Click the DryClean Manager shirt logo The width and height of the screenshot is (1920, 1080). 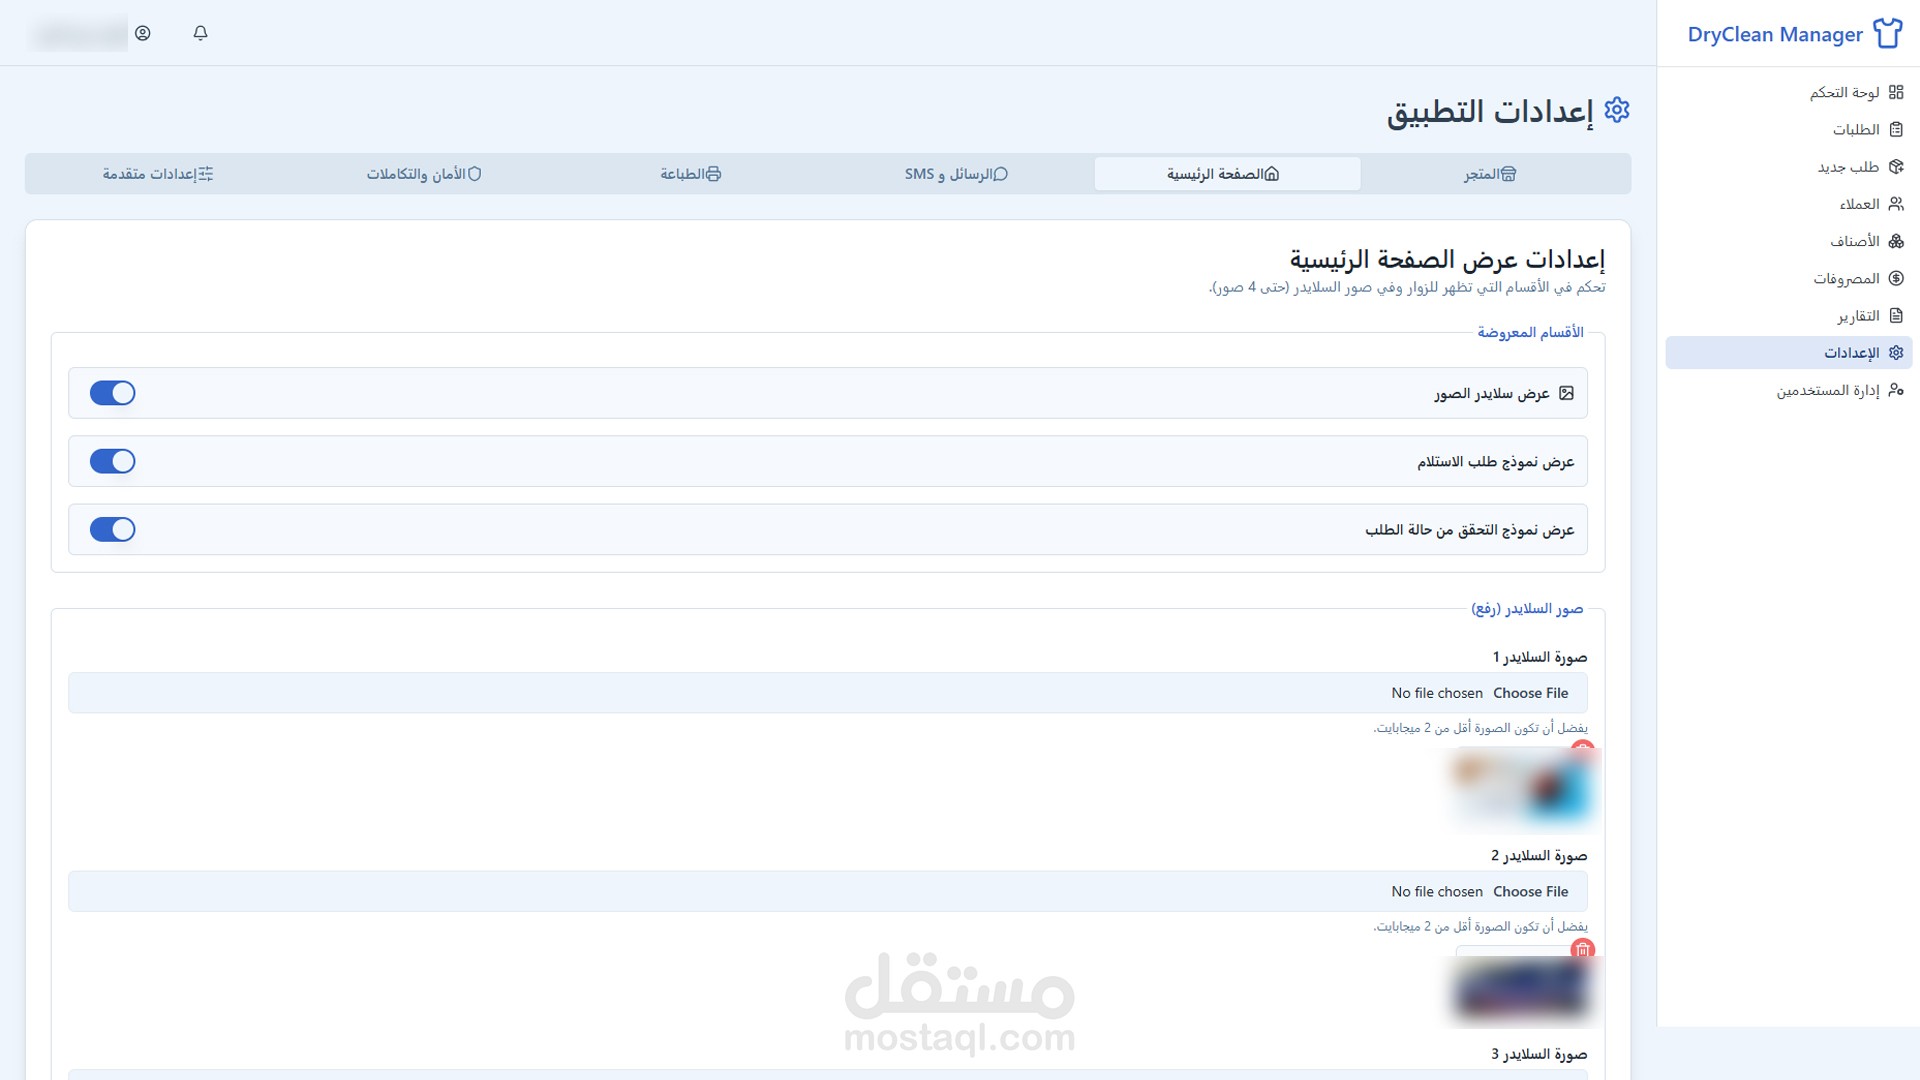[x=1887, y=33]
